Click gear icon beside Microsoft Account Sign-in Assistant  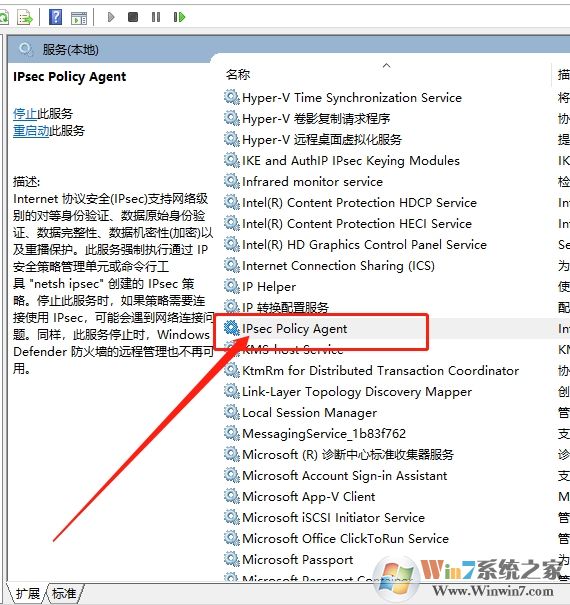tap(232, 475)
